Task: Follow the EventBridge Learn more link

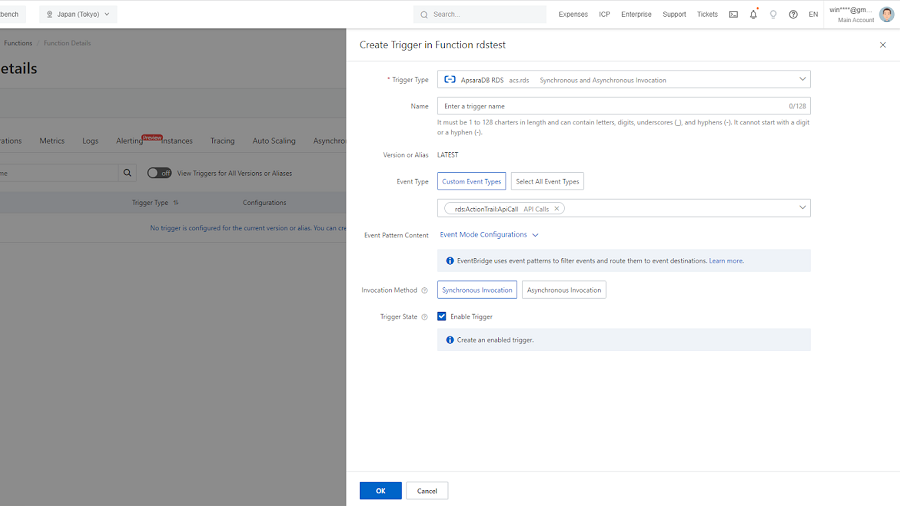Action: (726, 261)
